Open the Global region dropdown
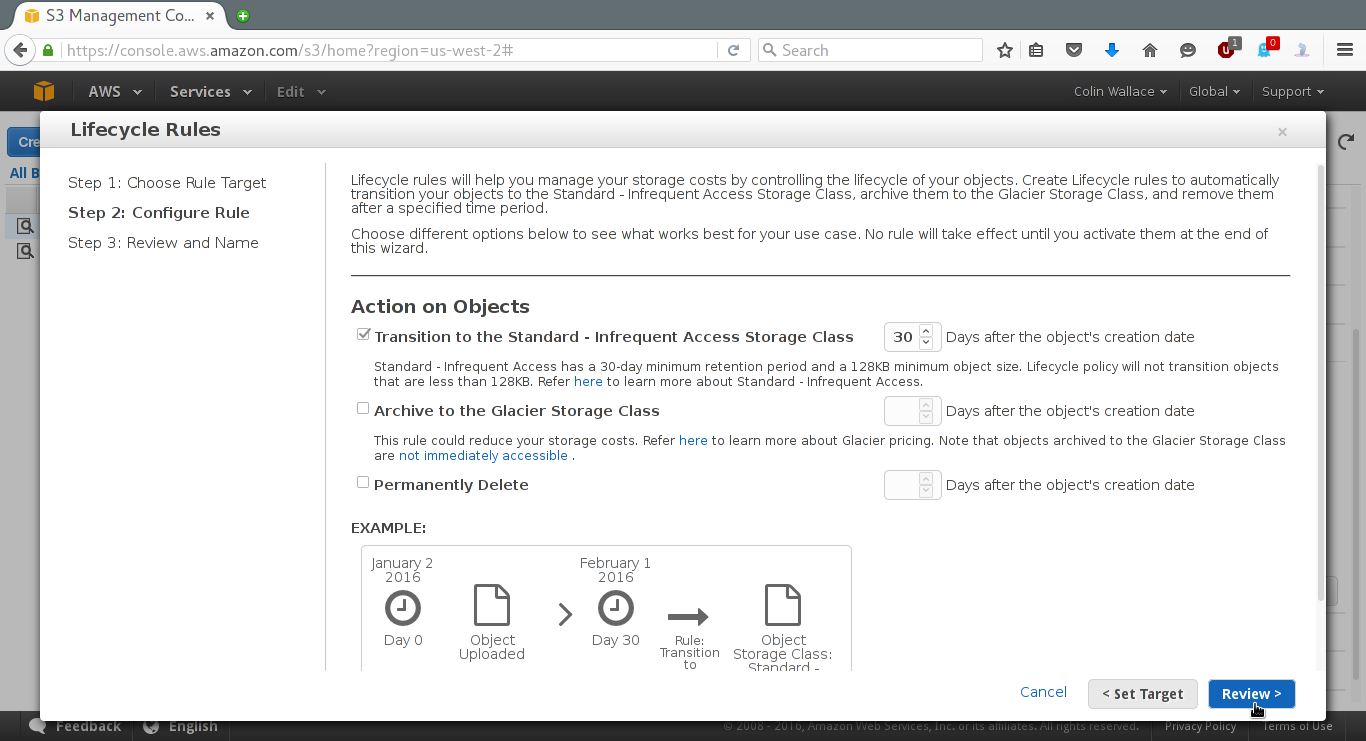1366x741 pixels. 1214,91
